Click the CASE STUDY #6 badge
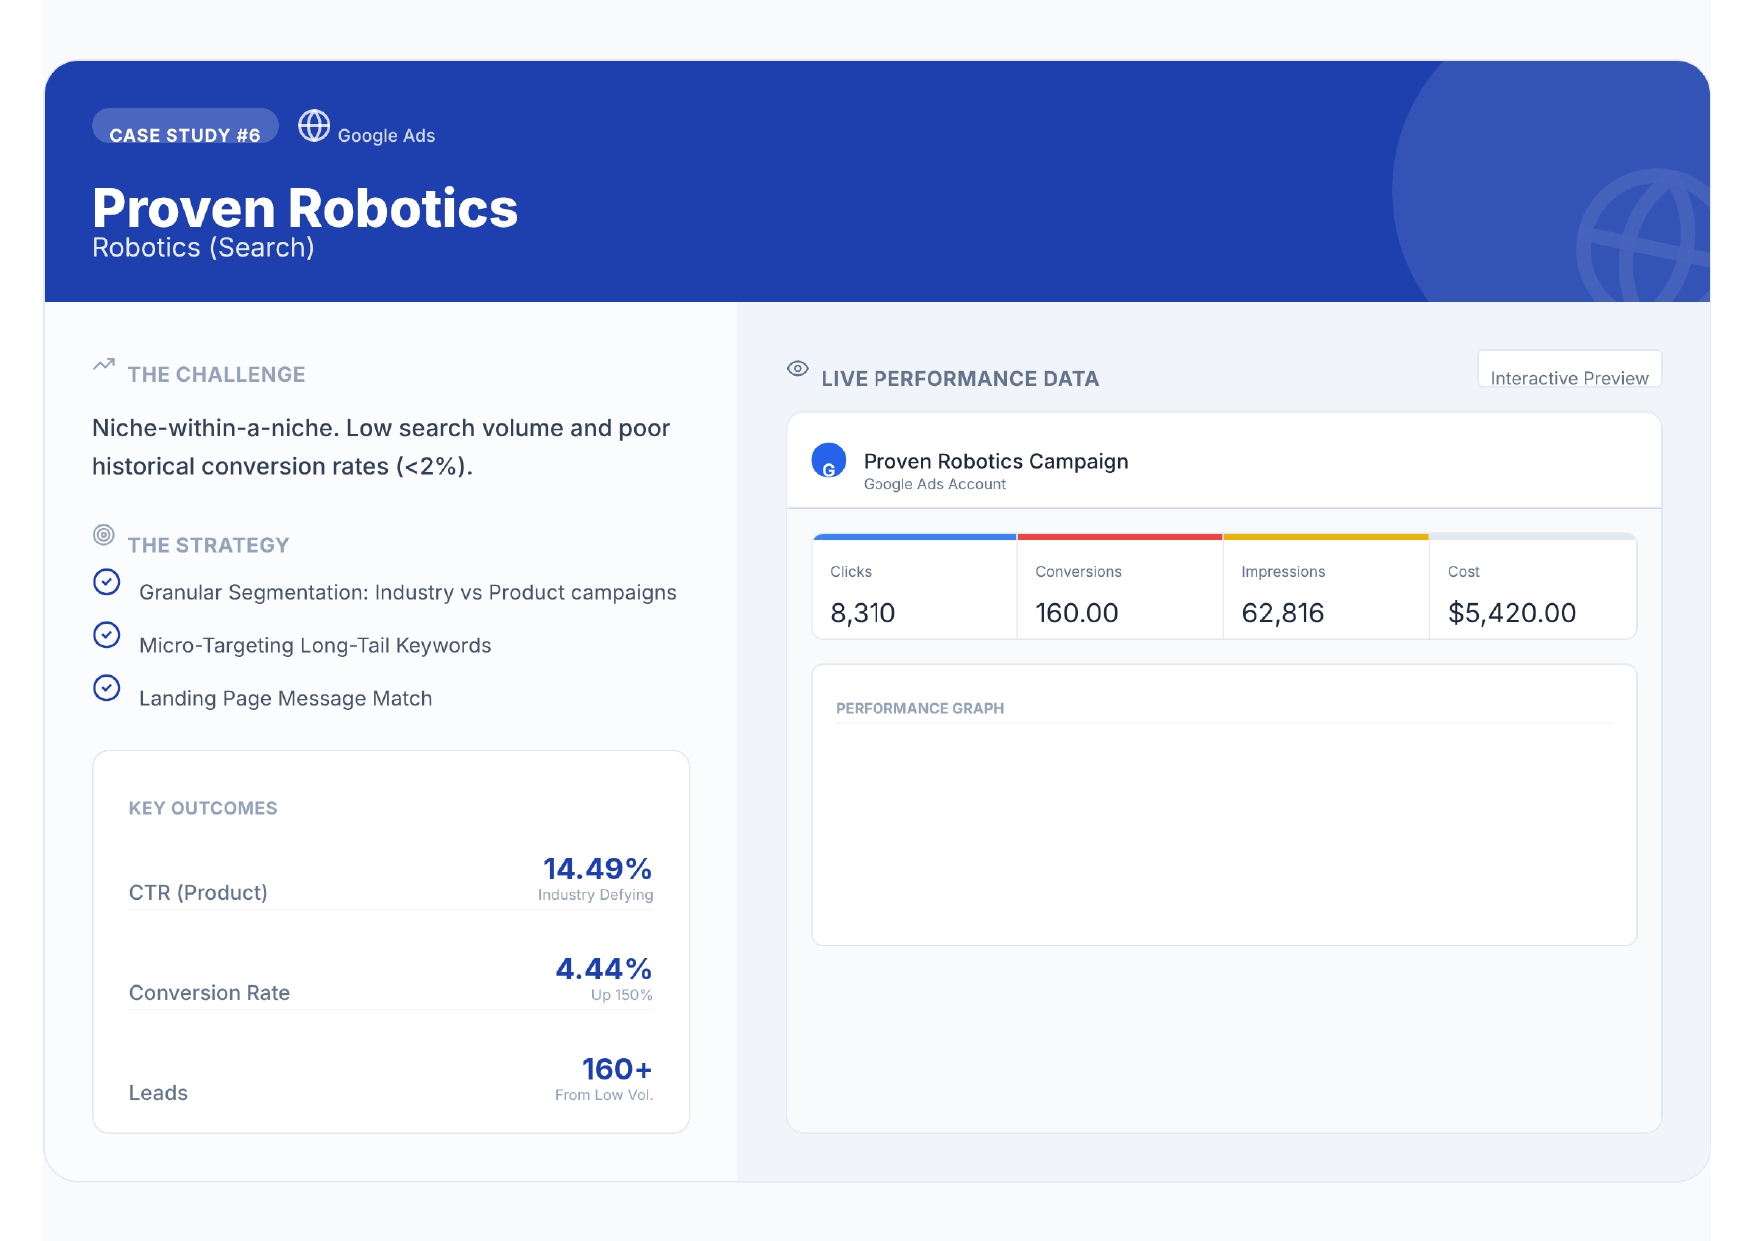1754x1241 pixels. click(185, 126)
